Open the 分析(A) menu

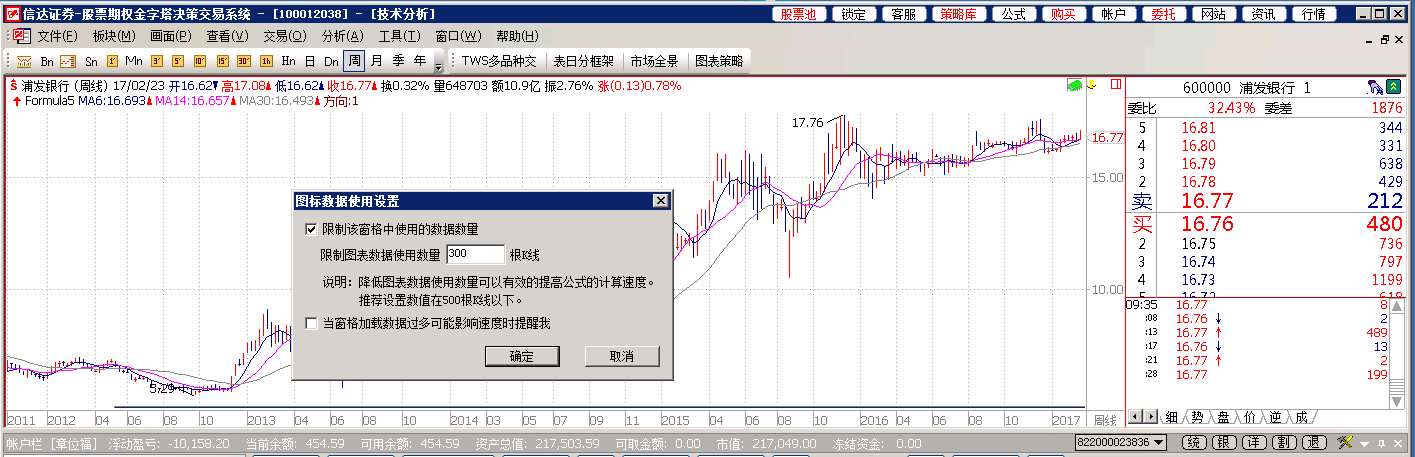(342, 36)
